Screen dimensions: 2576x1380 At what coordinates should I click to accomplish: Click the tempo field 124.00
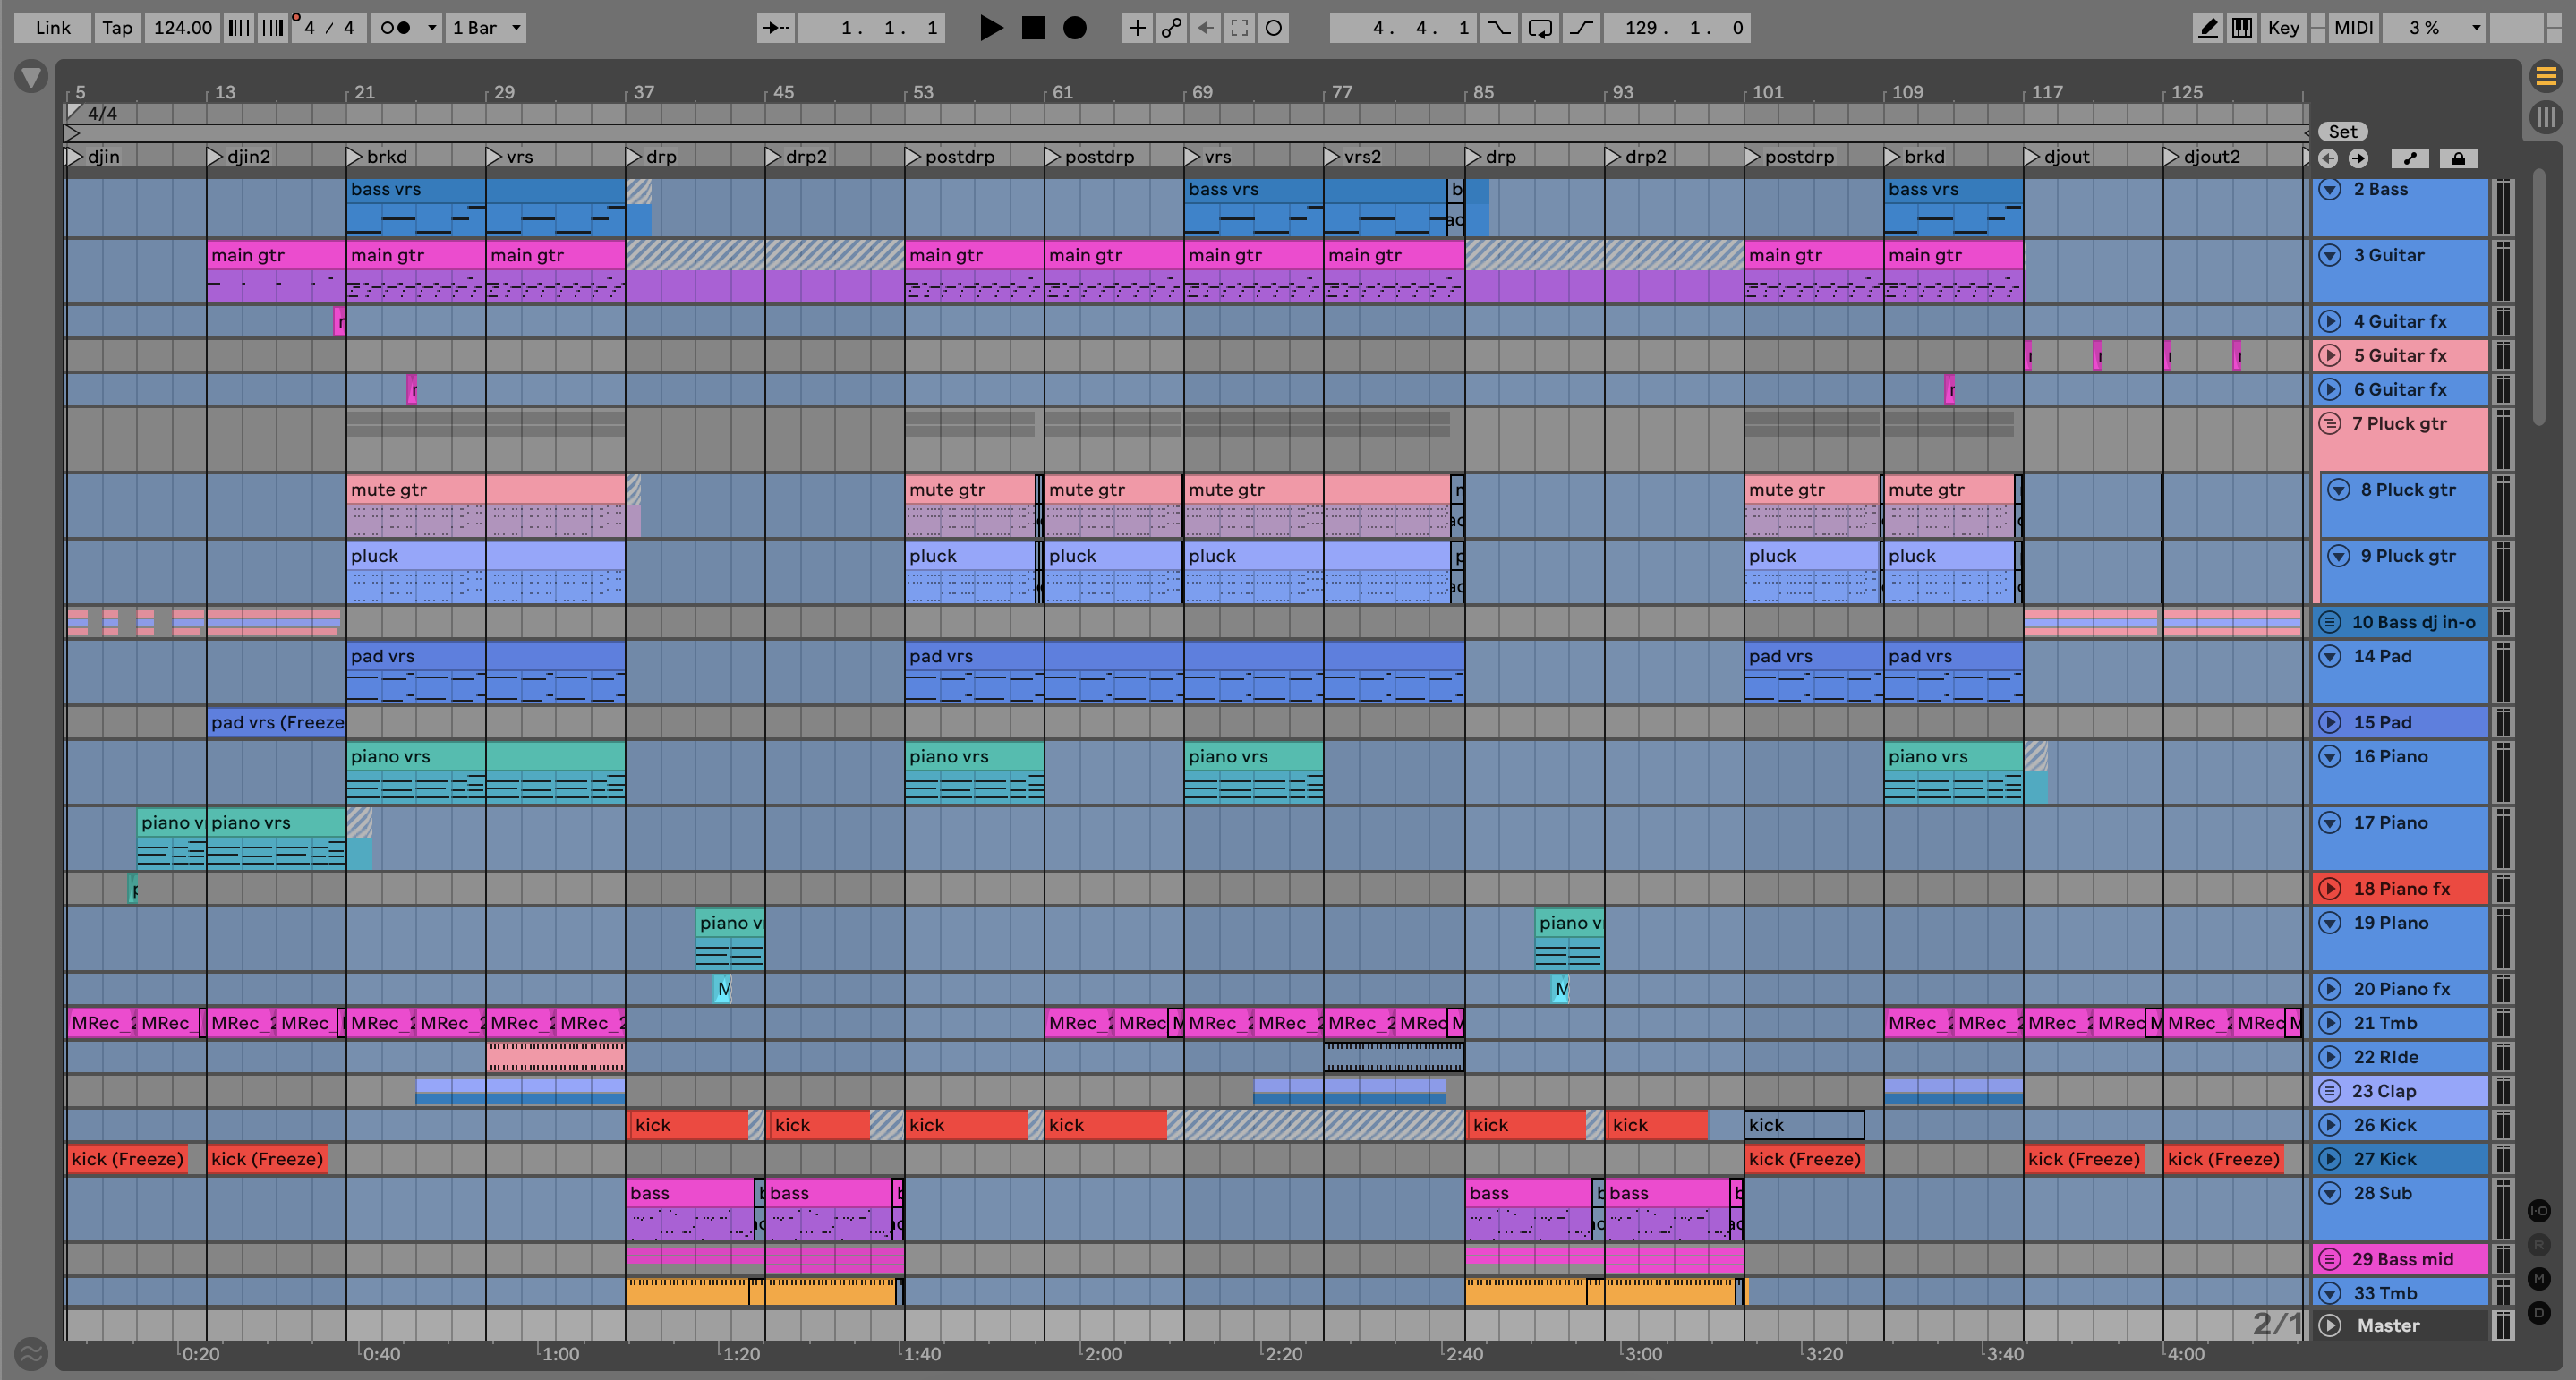tap(182, 28)
